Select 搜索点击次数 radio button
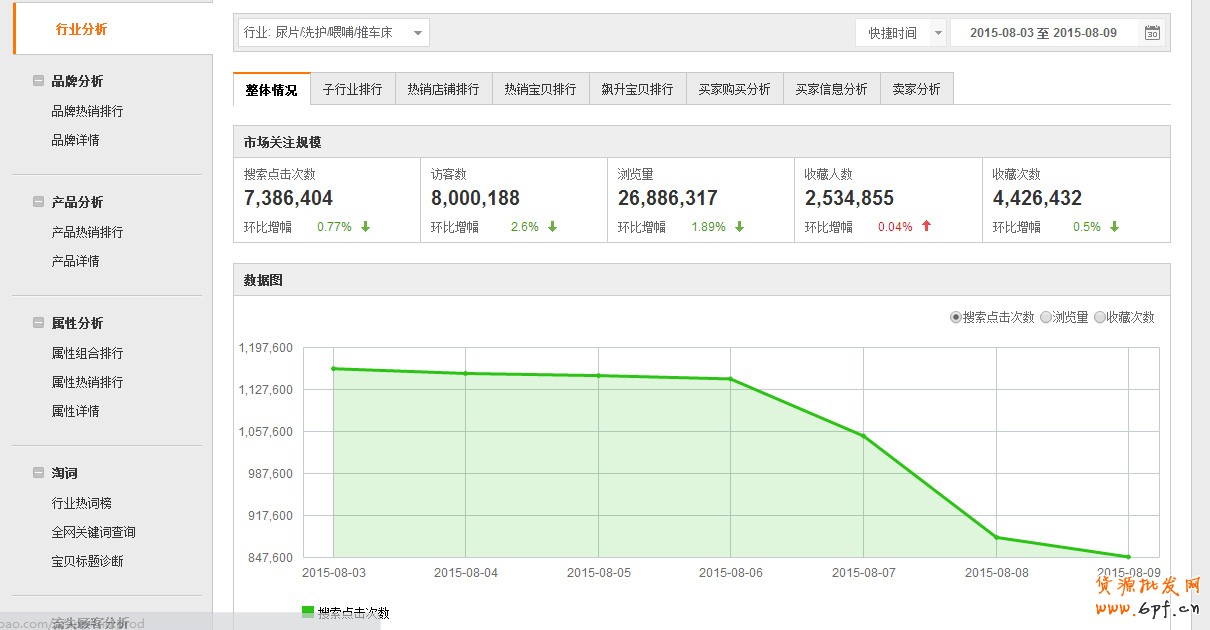This screenshot has width=1210, height=630. (x=956, y=317)
